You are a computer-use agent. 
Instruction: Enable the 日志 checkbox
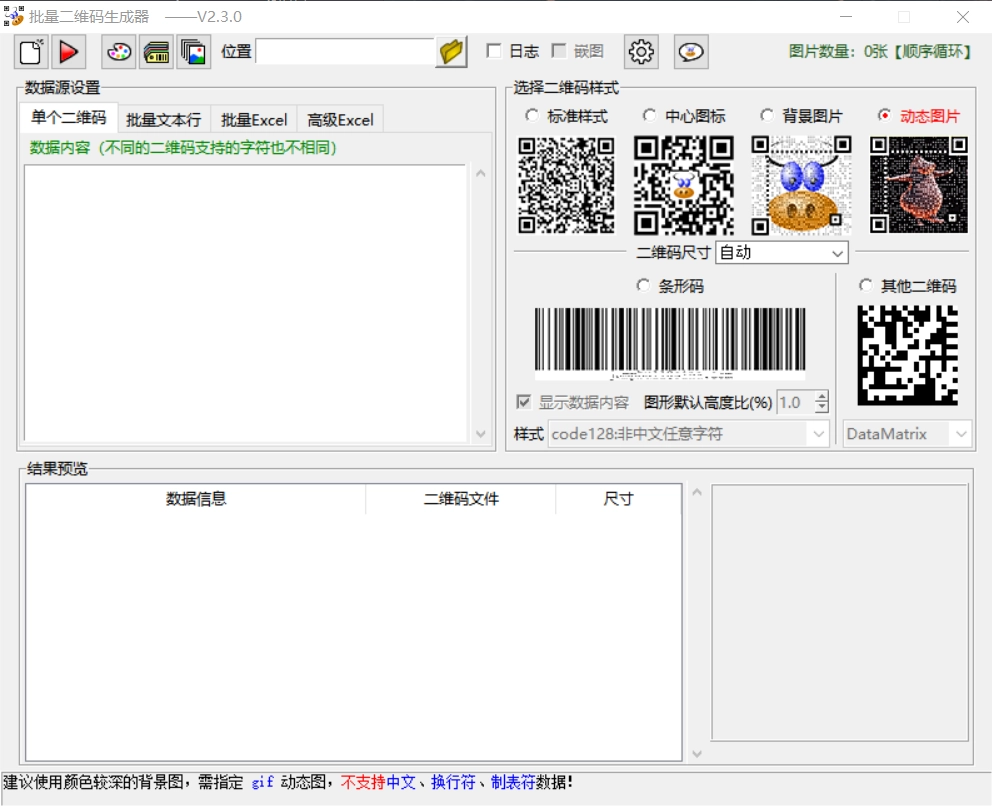tap(494, 51)
